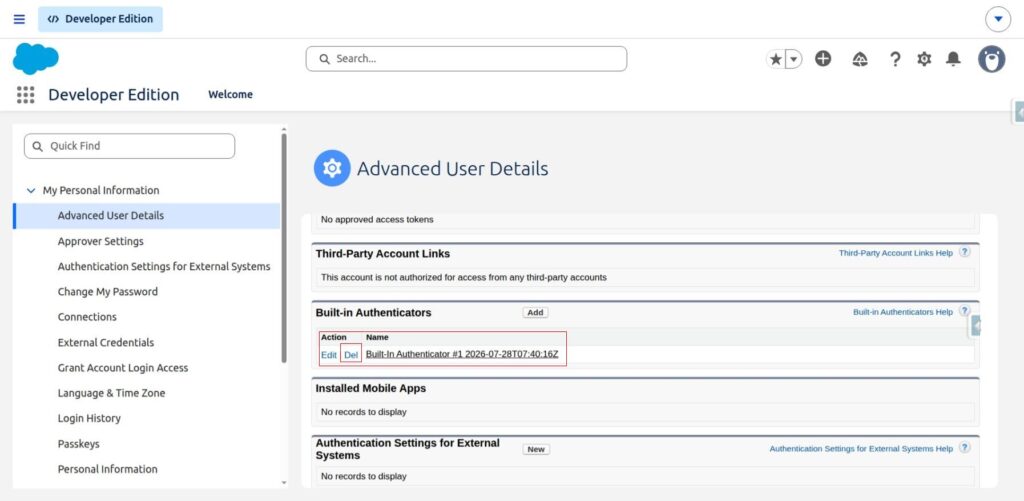The image size is (1024, 501).
Task: Click help icon beside Authentication Settings Help
Action: click(965, 447)
